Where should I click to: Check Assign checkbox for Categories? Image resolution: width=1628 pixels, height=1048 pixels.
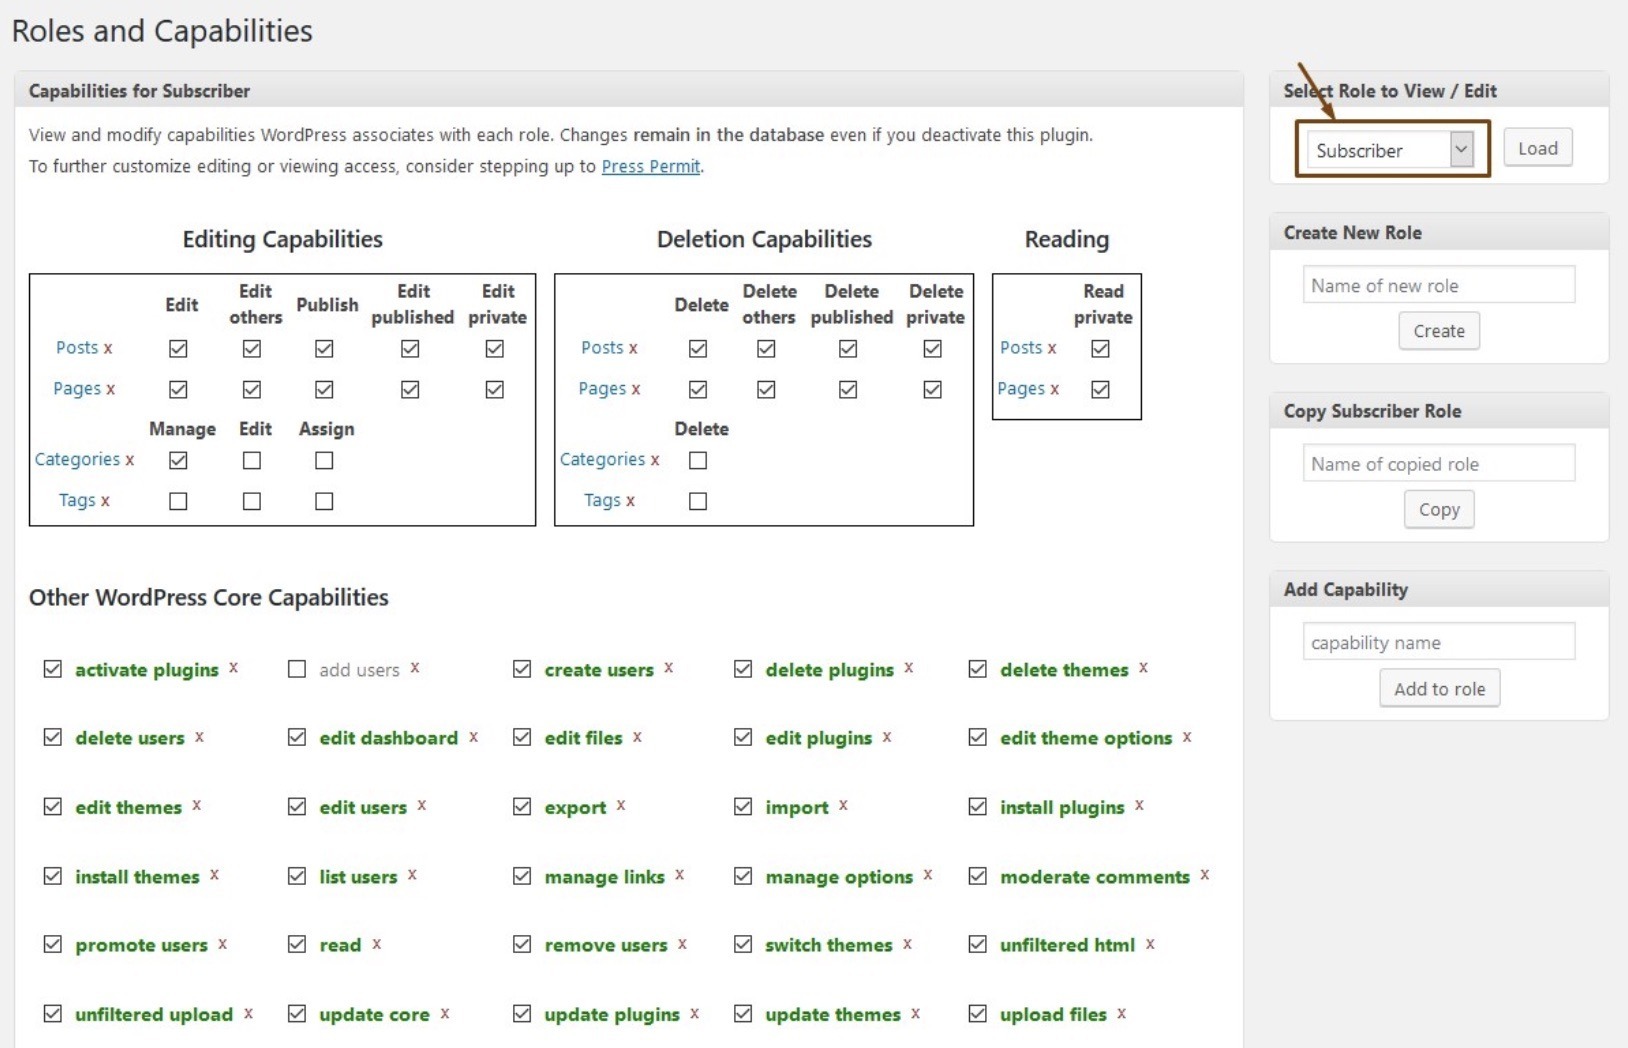pyautogui.click(x=324, y=460)
